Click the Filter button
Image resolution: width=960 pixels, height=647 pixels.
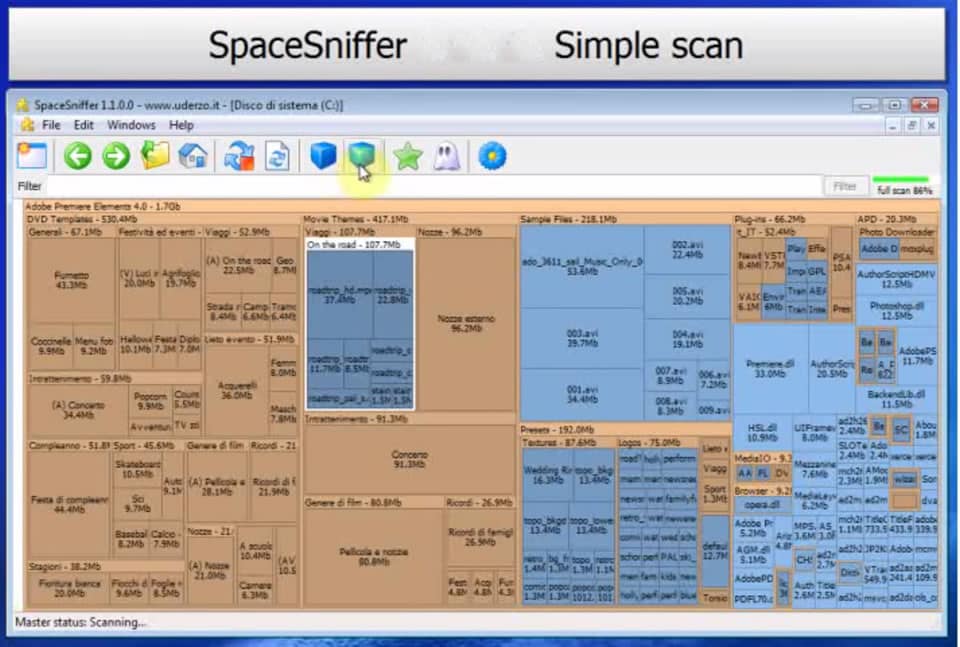click(845, 186)
